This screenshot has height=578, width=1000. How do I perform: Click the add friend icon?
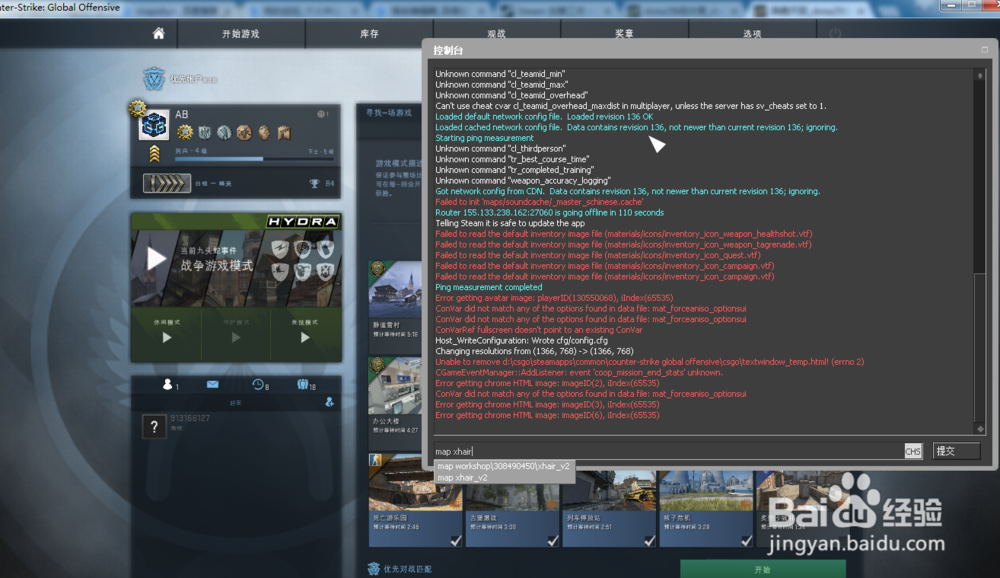(329, 403)
